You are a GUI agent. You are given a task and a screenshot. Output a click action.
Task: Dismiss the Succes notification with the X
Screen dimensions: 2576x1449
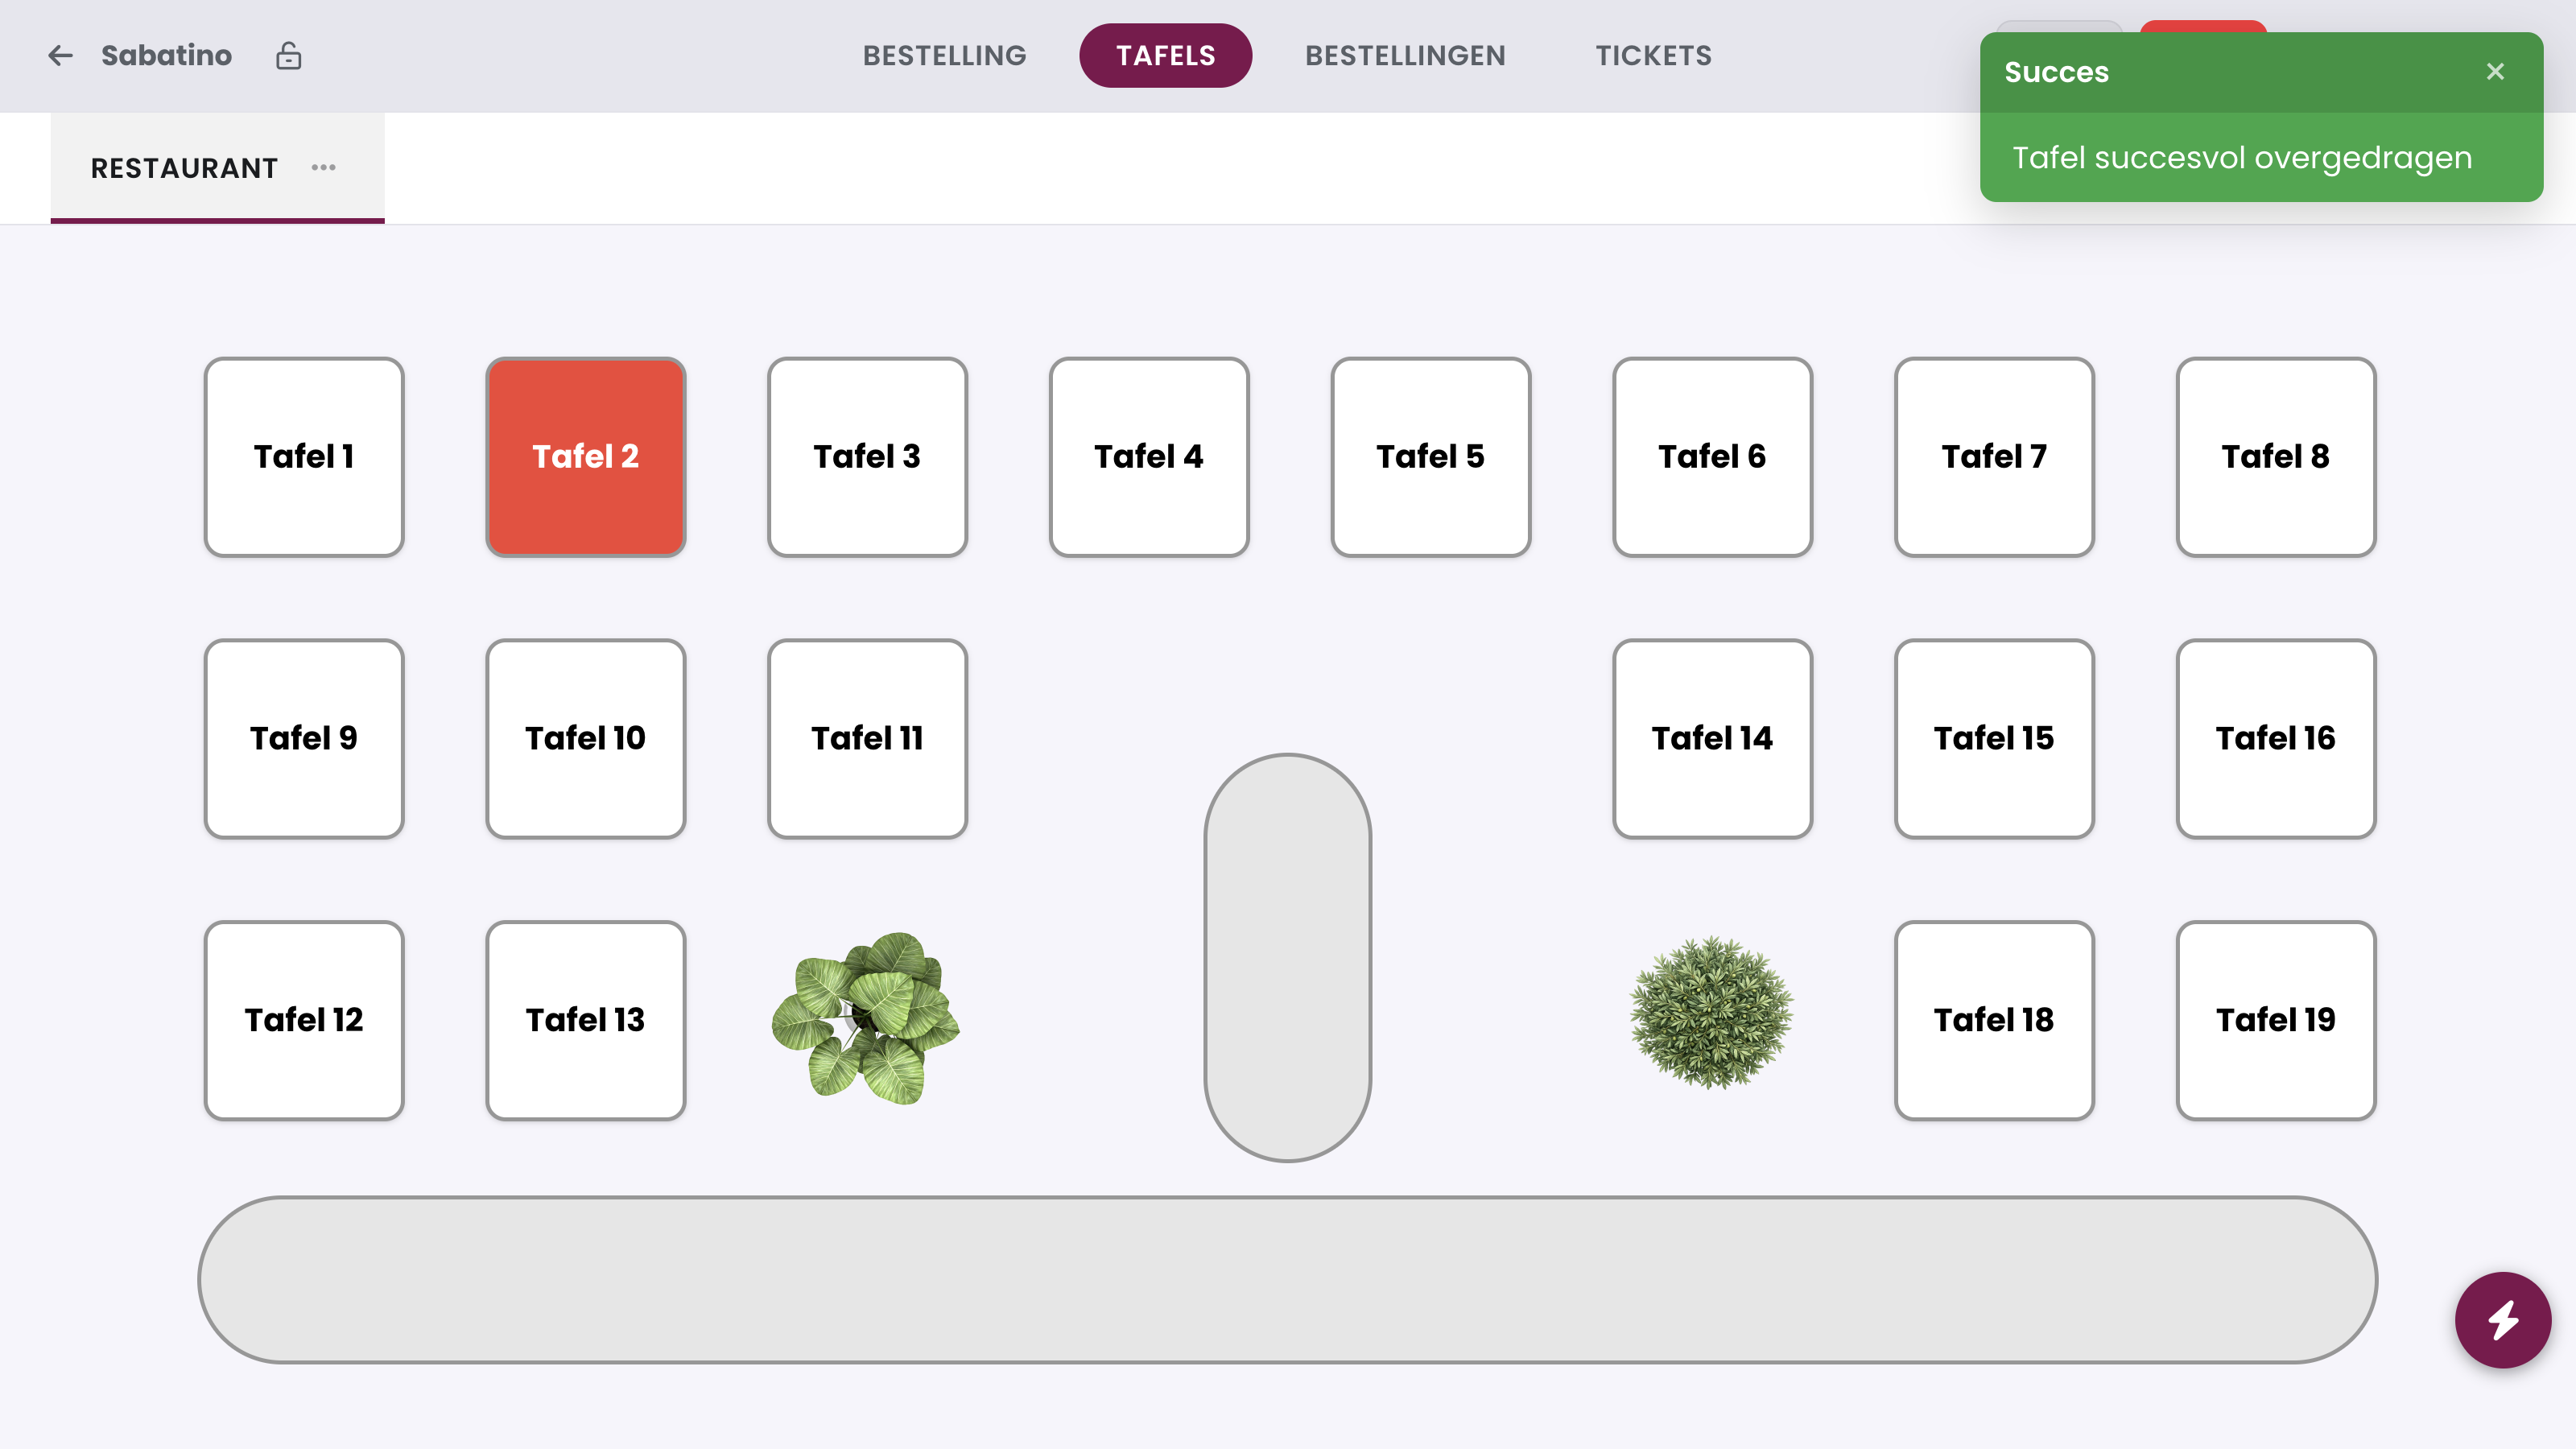pyautogui.click(x=2495, y=72)
